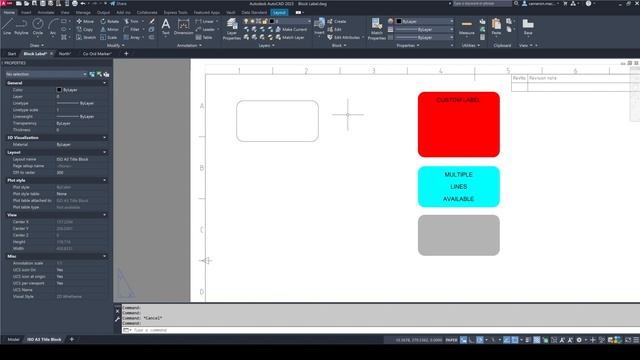Select the Polyline tool
Image resolution: width=640 pixels, height=360 pixels.
point(21,27)
